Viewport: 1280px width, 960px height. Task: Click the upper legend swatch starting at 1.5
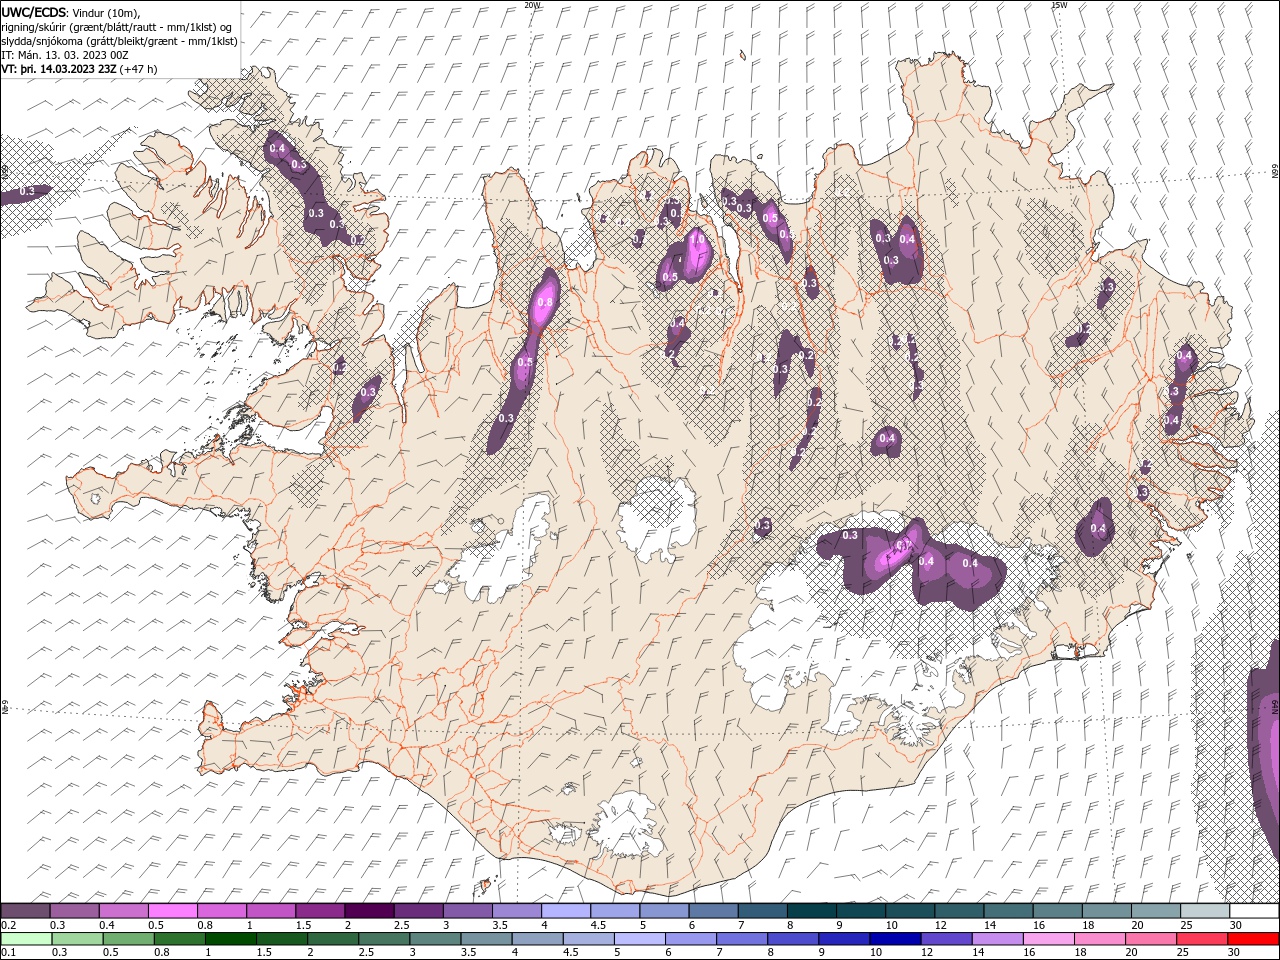point(320,911)
